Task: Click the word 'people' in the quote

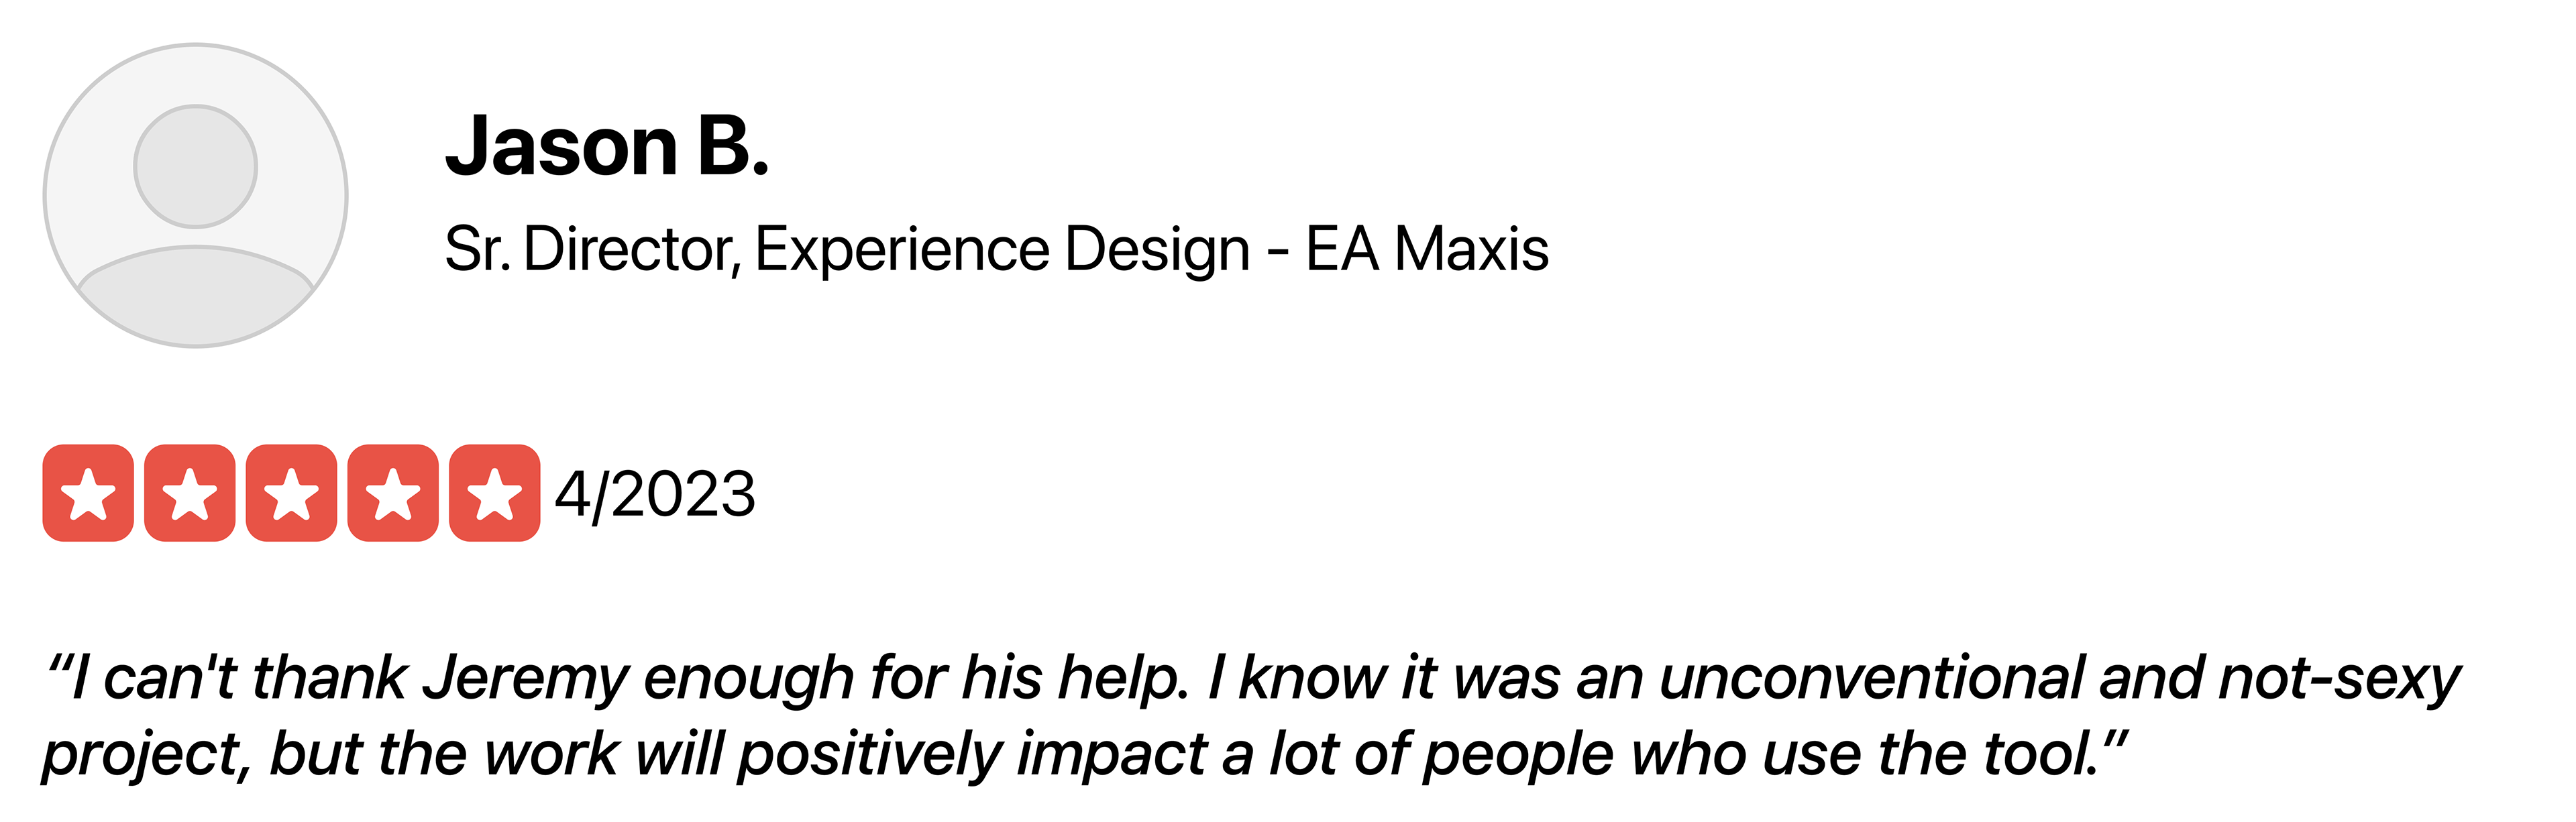Action: [1519, 757]
